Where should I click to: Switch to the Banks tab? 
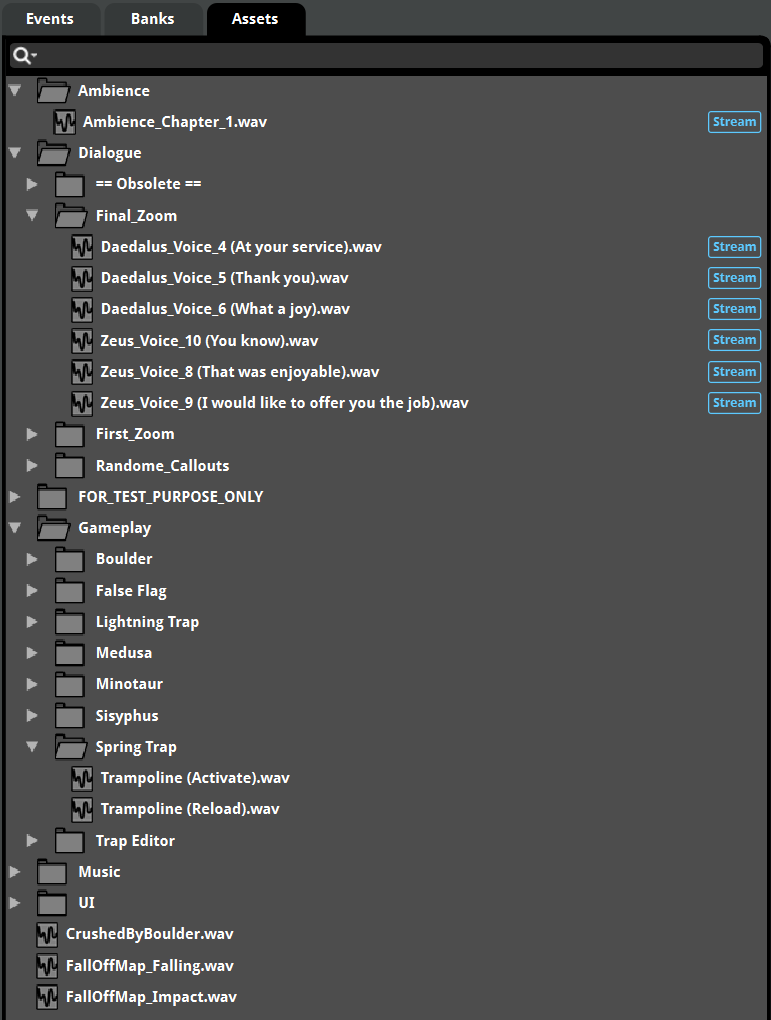tap(153, 19)
